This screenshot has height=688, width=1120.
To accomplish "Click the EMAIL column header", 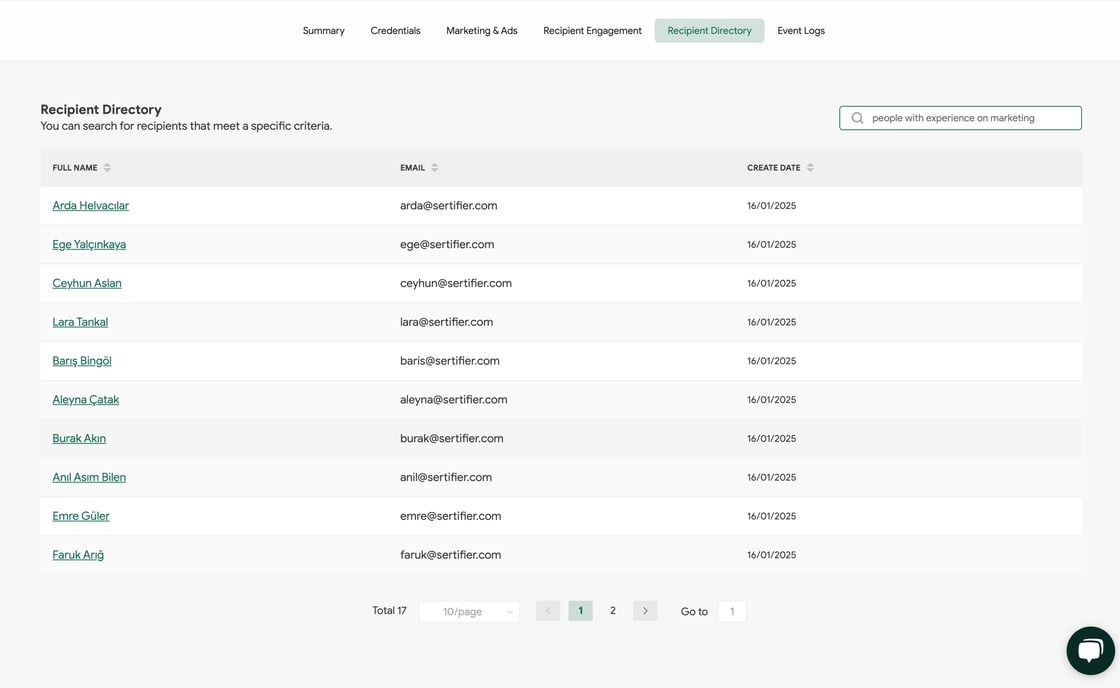I will click(412, 168).
